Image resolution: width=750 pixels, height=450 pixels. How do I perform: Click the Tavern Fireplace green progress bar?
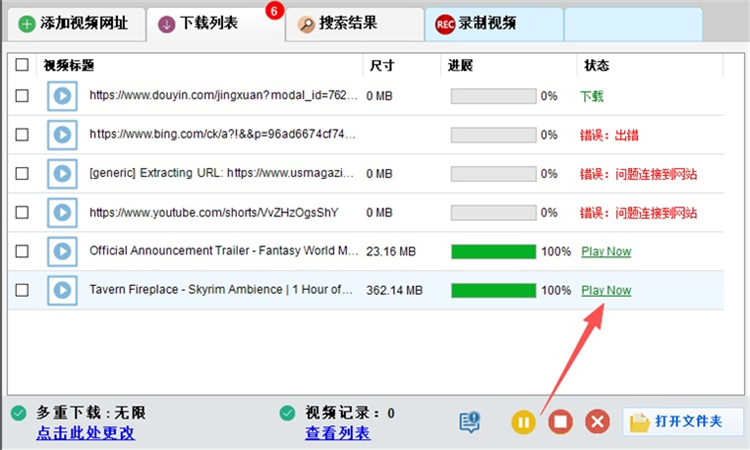click(493, 290)
